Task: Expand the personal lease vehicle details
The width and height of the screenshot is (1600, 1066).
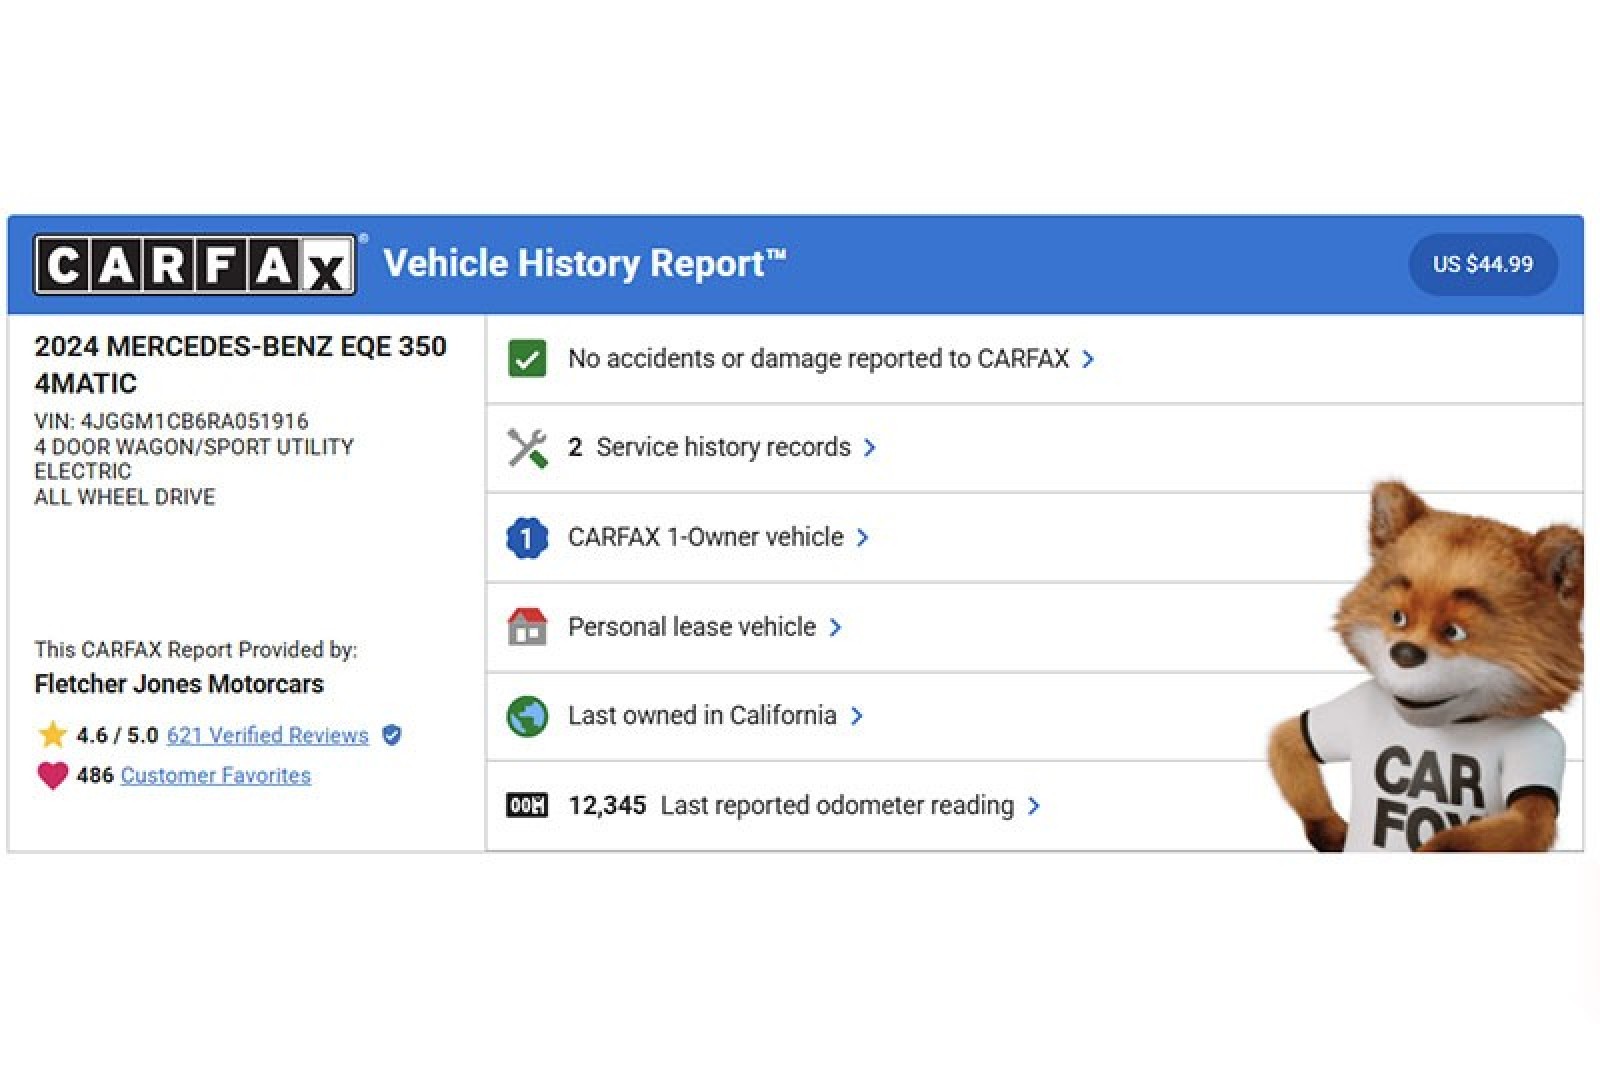Action: 838,627
